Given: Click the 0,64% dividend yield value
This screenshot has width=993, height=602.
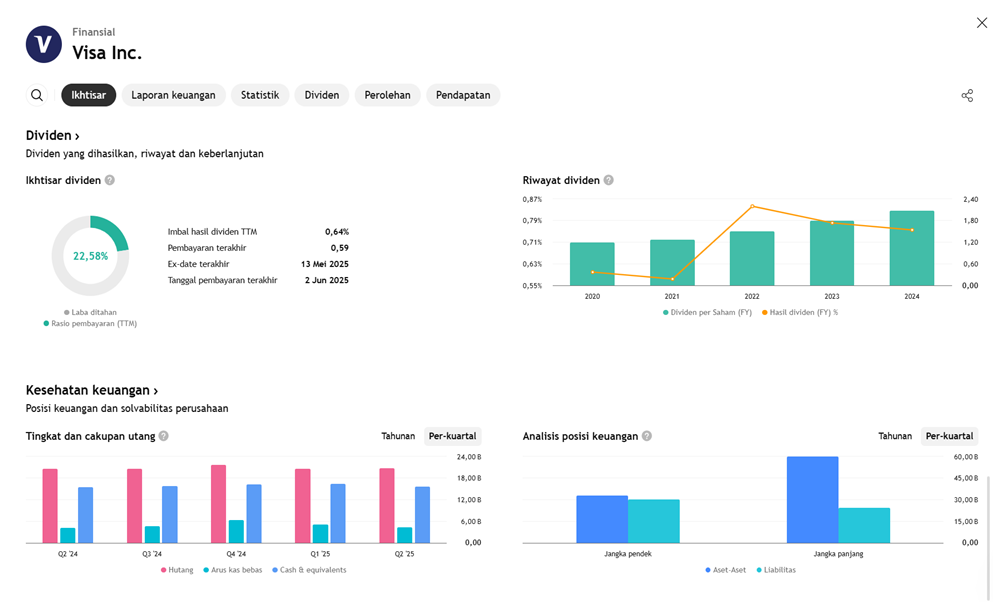Looking at the screenshot, I should [337, 232].
